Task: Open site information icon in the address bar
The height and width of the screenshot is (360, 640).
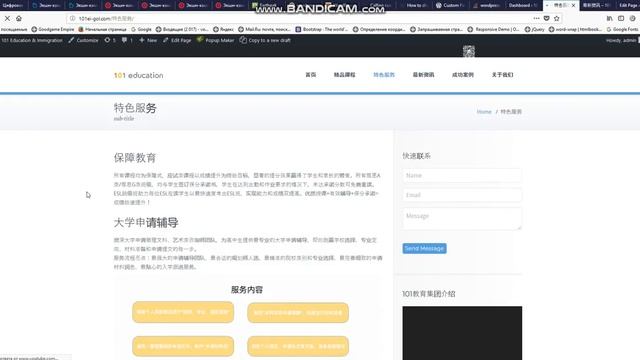Action: [72, 18]
